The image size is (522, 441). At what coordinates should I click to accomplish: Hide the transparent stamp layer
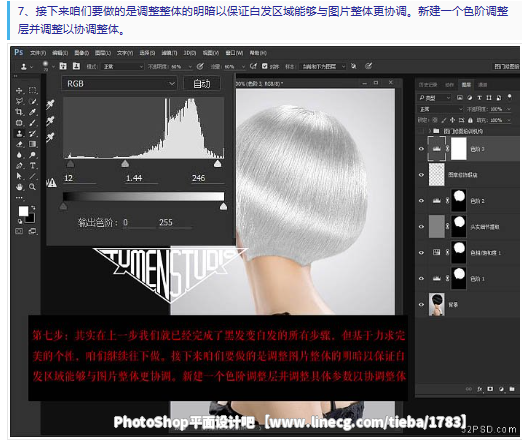421,175
